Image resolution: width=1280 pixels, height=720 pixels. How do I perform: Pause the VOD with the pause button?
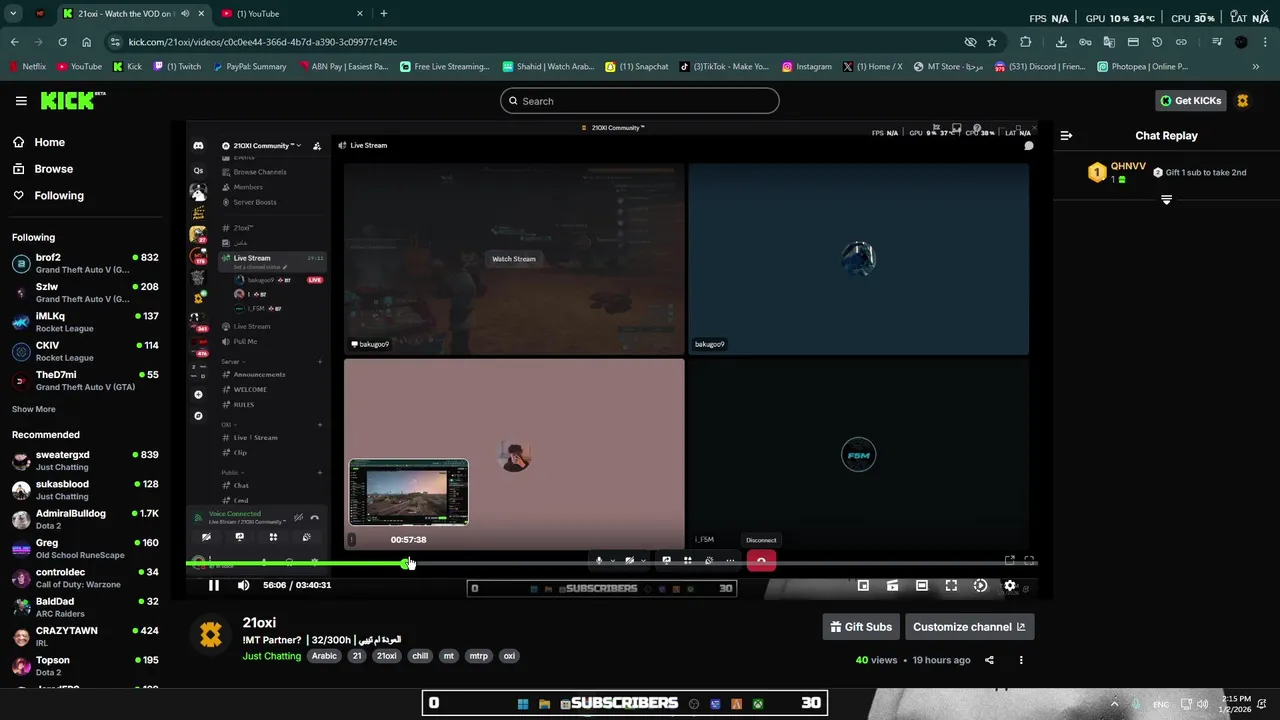[213, 585]
